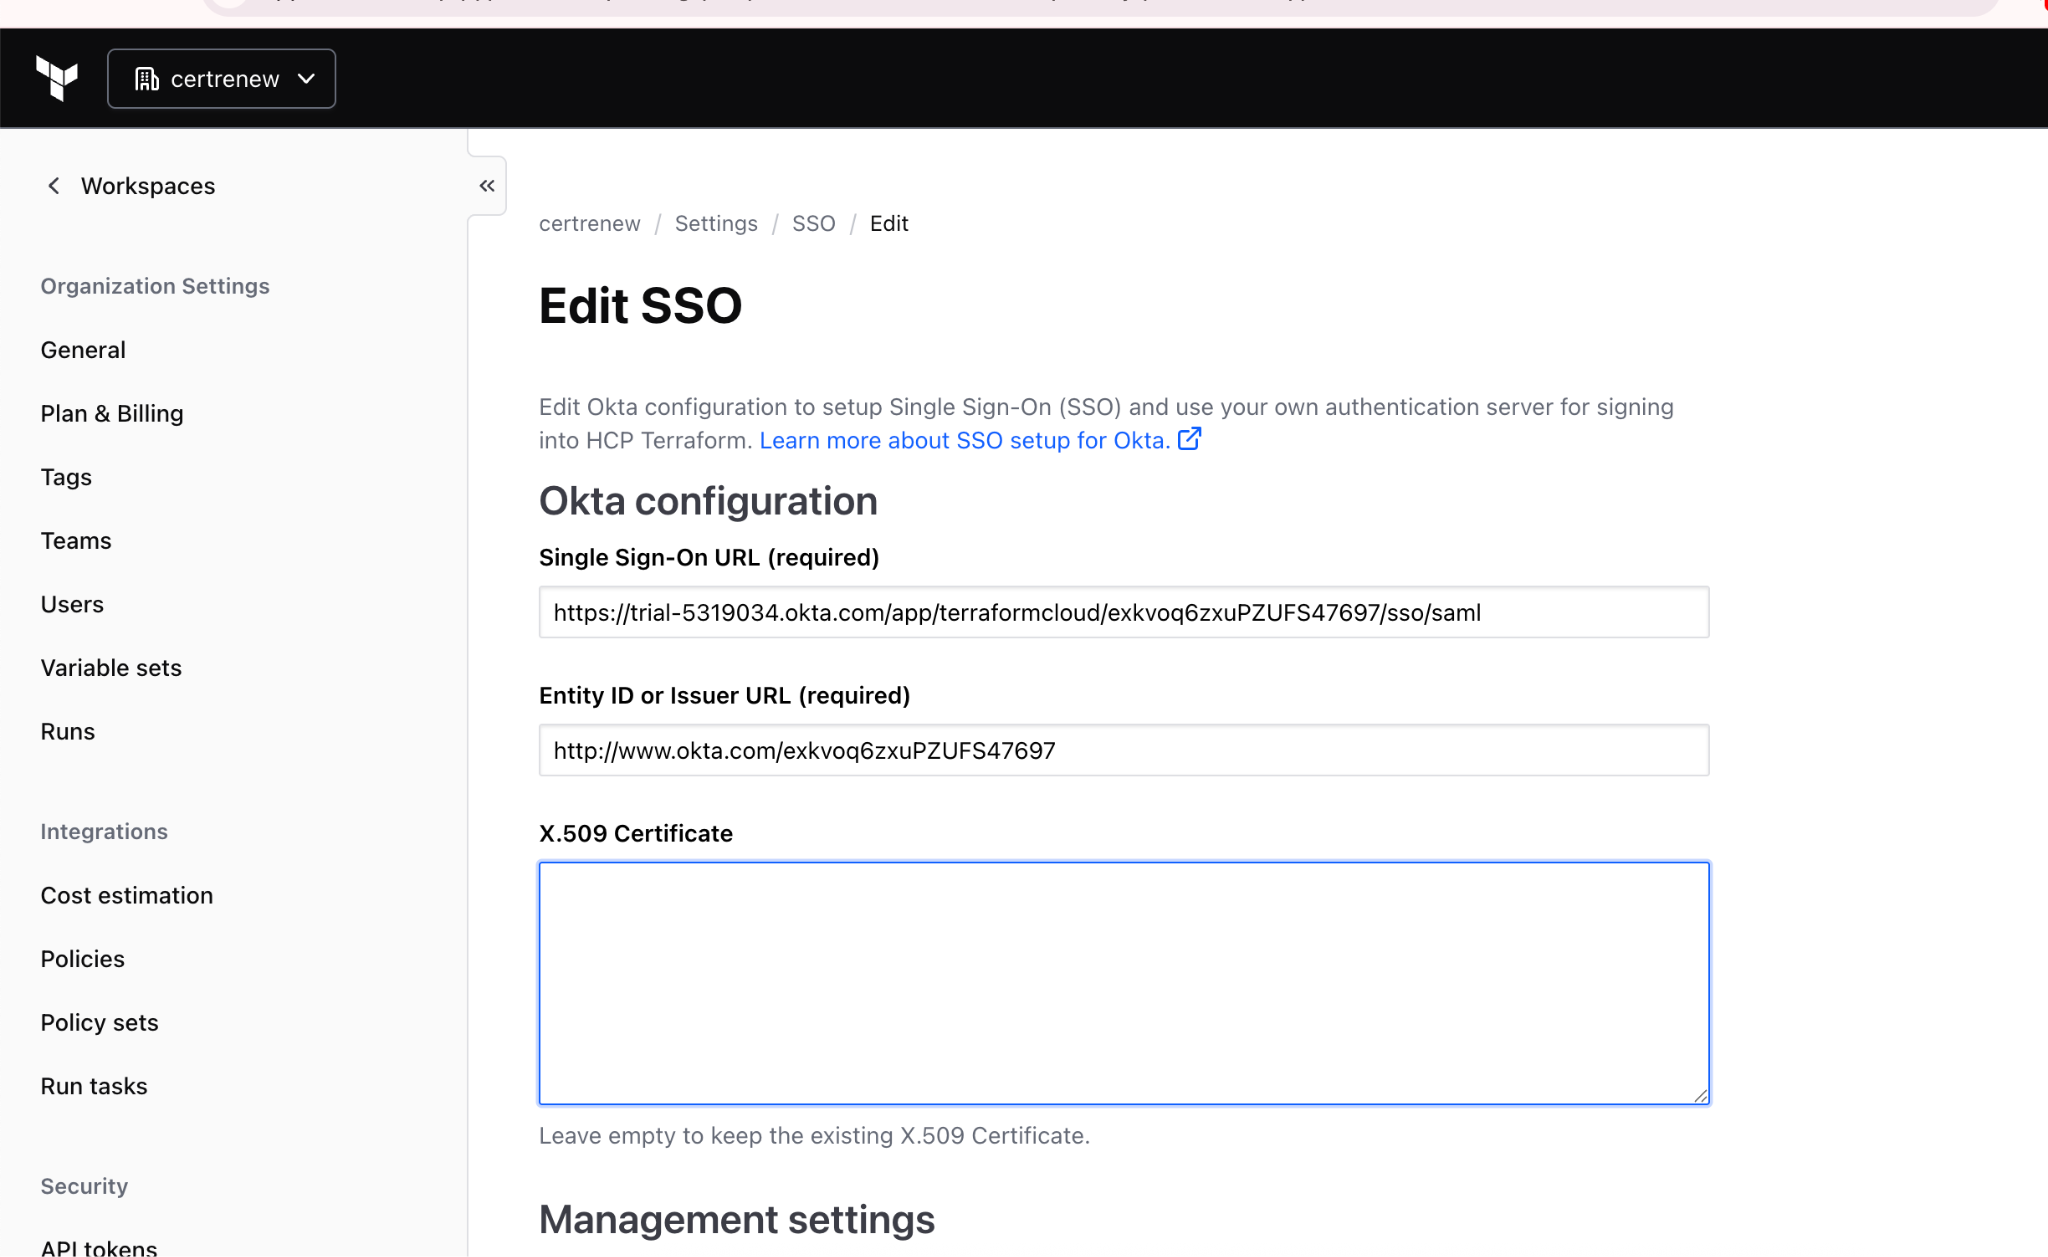Screen dimensions: 2048x1257
Task: Click the Settings breadcrumb
Action: pyautogui.click(x=716, y=223)
